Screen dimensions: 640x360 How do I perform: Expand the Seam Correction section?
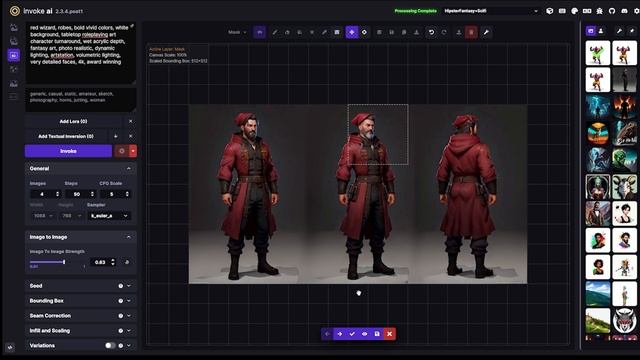[x=81, y=316]
